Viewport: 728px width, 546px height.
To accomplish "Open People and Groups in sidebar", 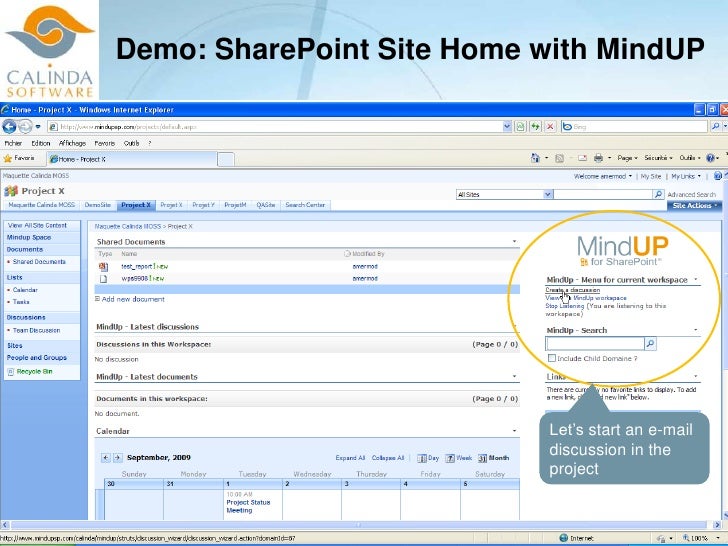I will click(x=37, y=358).
